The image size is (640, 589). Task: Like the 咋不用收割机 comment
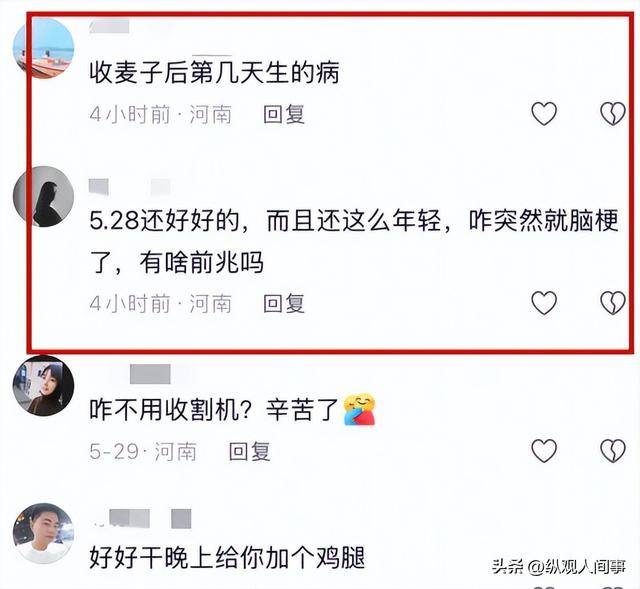point(544,451)
